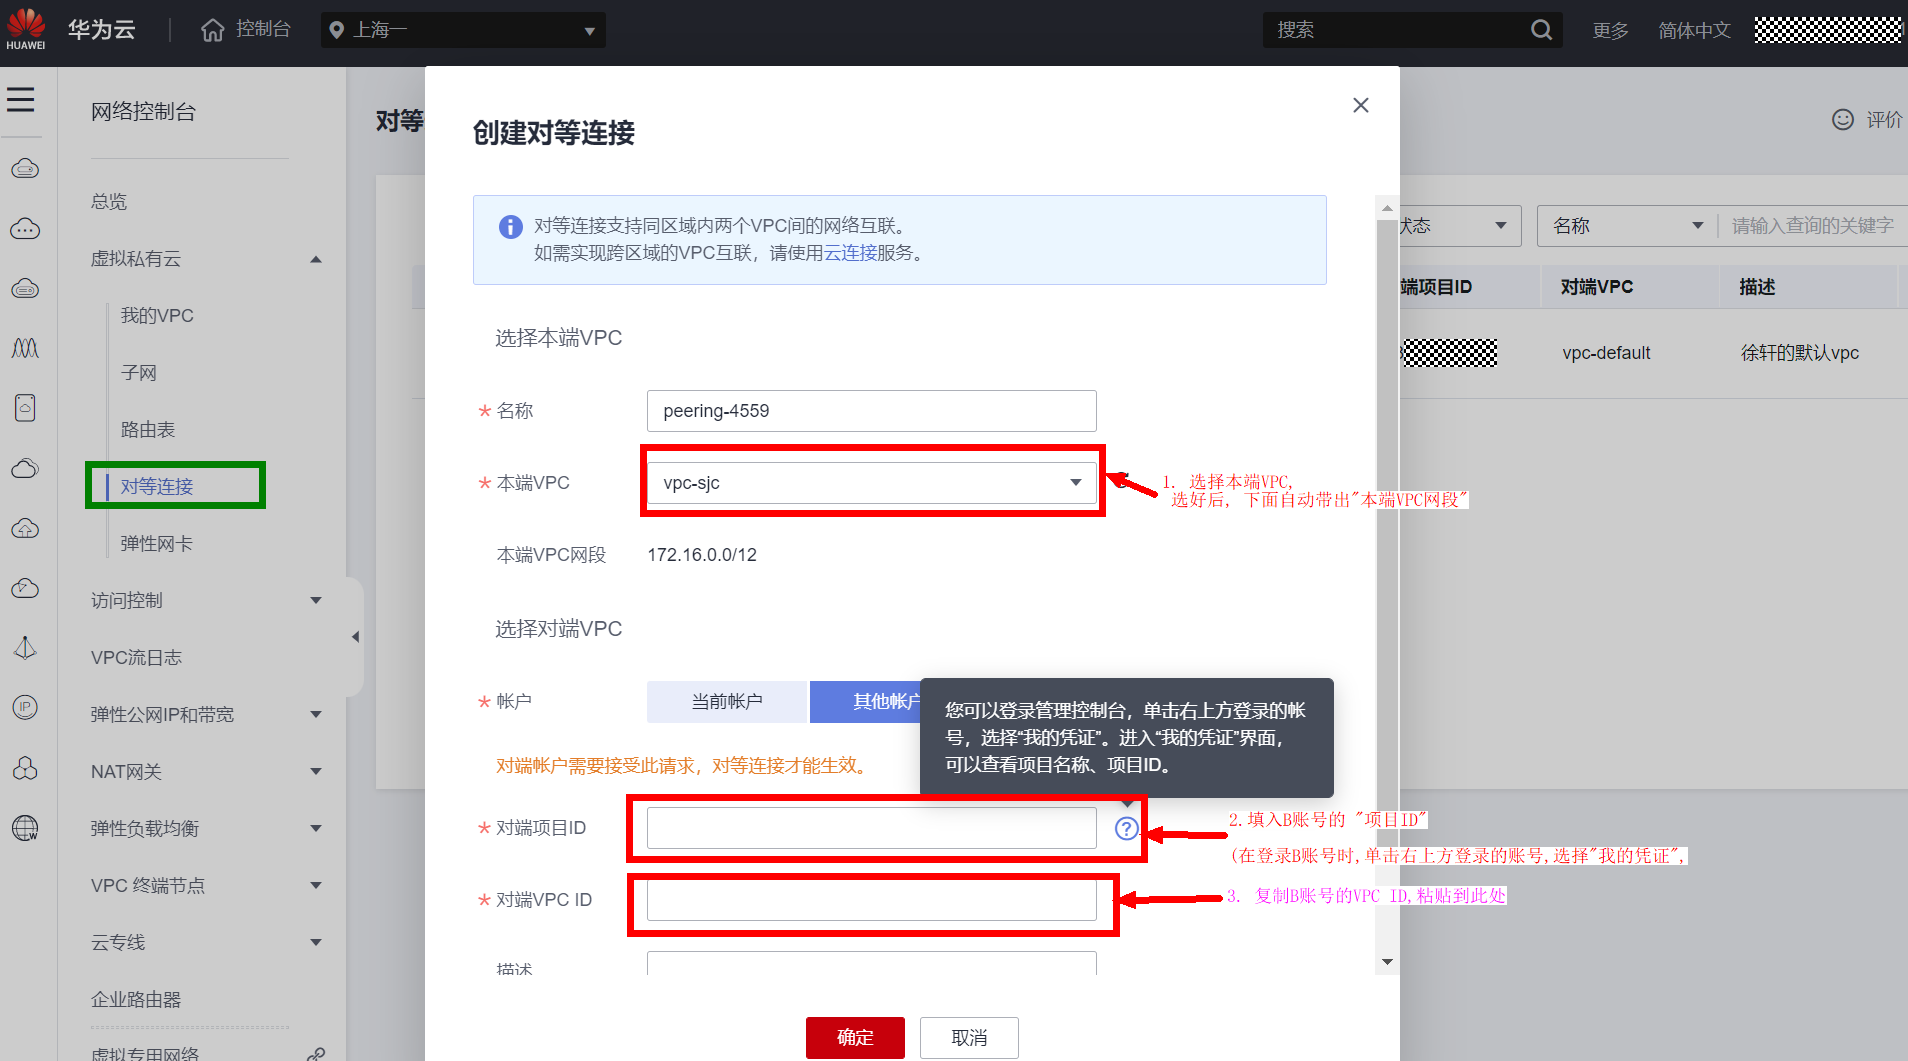
Task: Expand the VPC 终端节点 menu section
Action: 316,886
